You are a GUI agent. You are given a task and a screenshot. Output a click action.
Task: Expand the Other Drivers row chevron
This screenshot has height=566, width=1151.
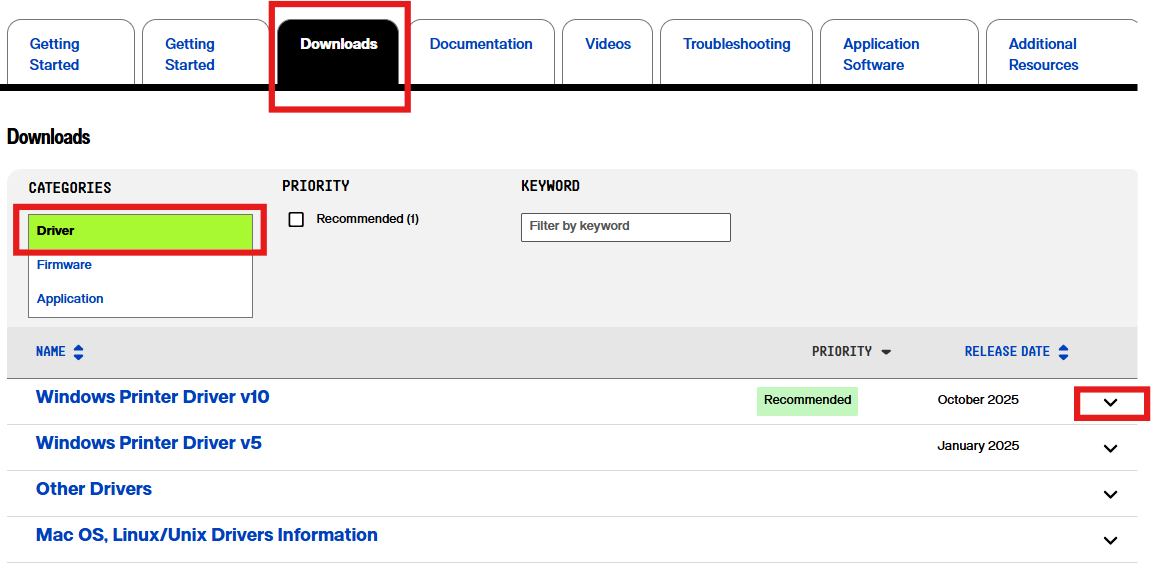click(1110, 494)
